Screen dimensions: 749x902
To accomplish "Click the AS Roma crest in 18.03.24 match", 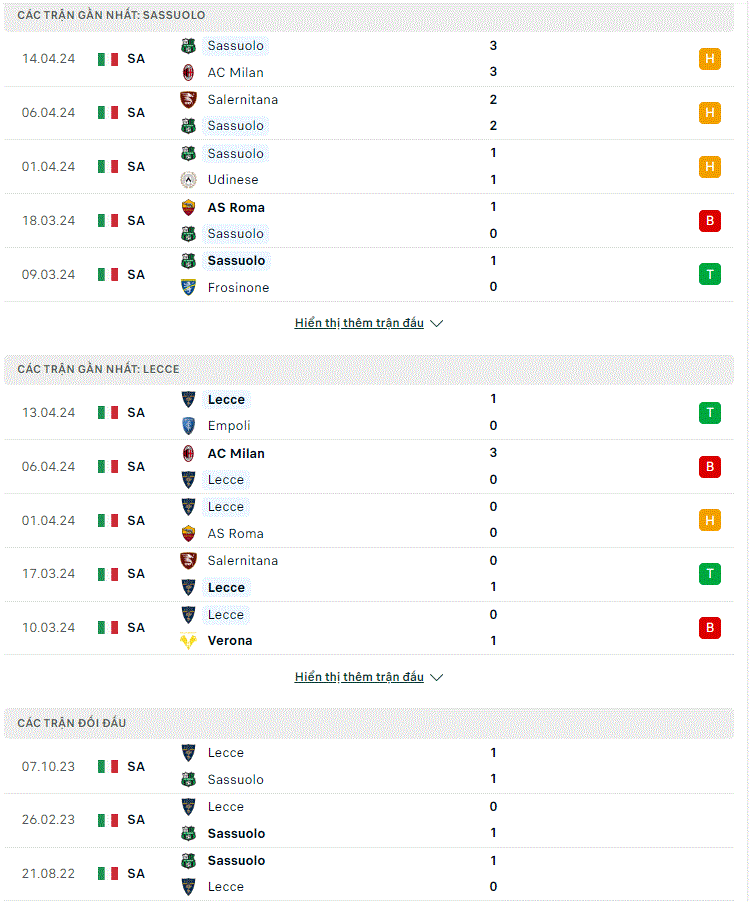I will point(188,208).
